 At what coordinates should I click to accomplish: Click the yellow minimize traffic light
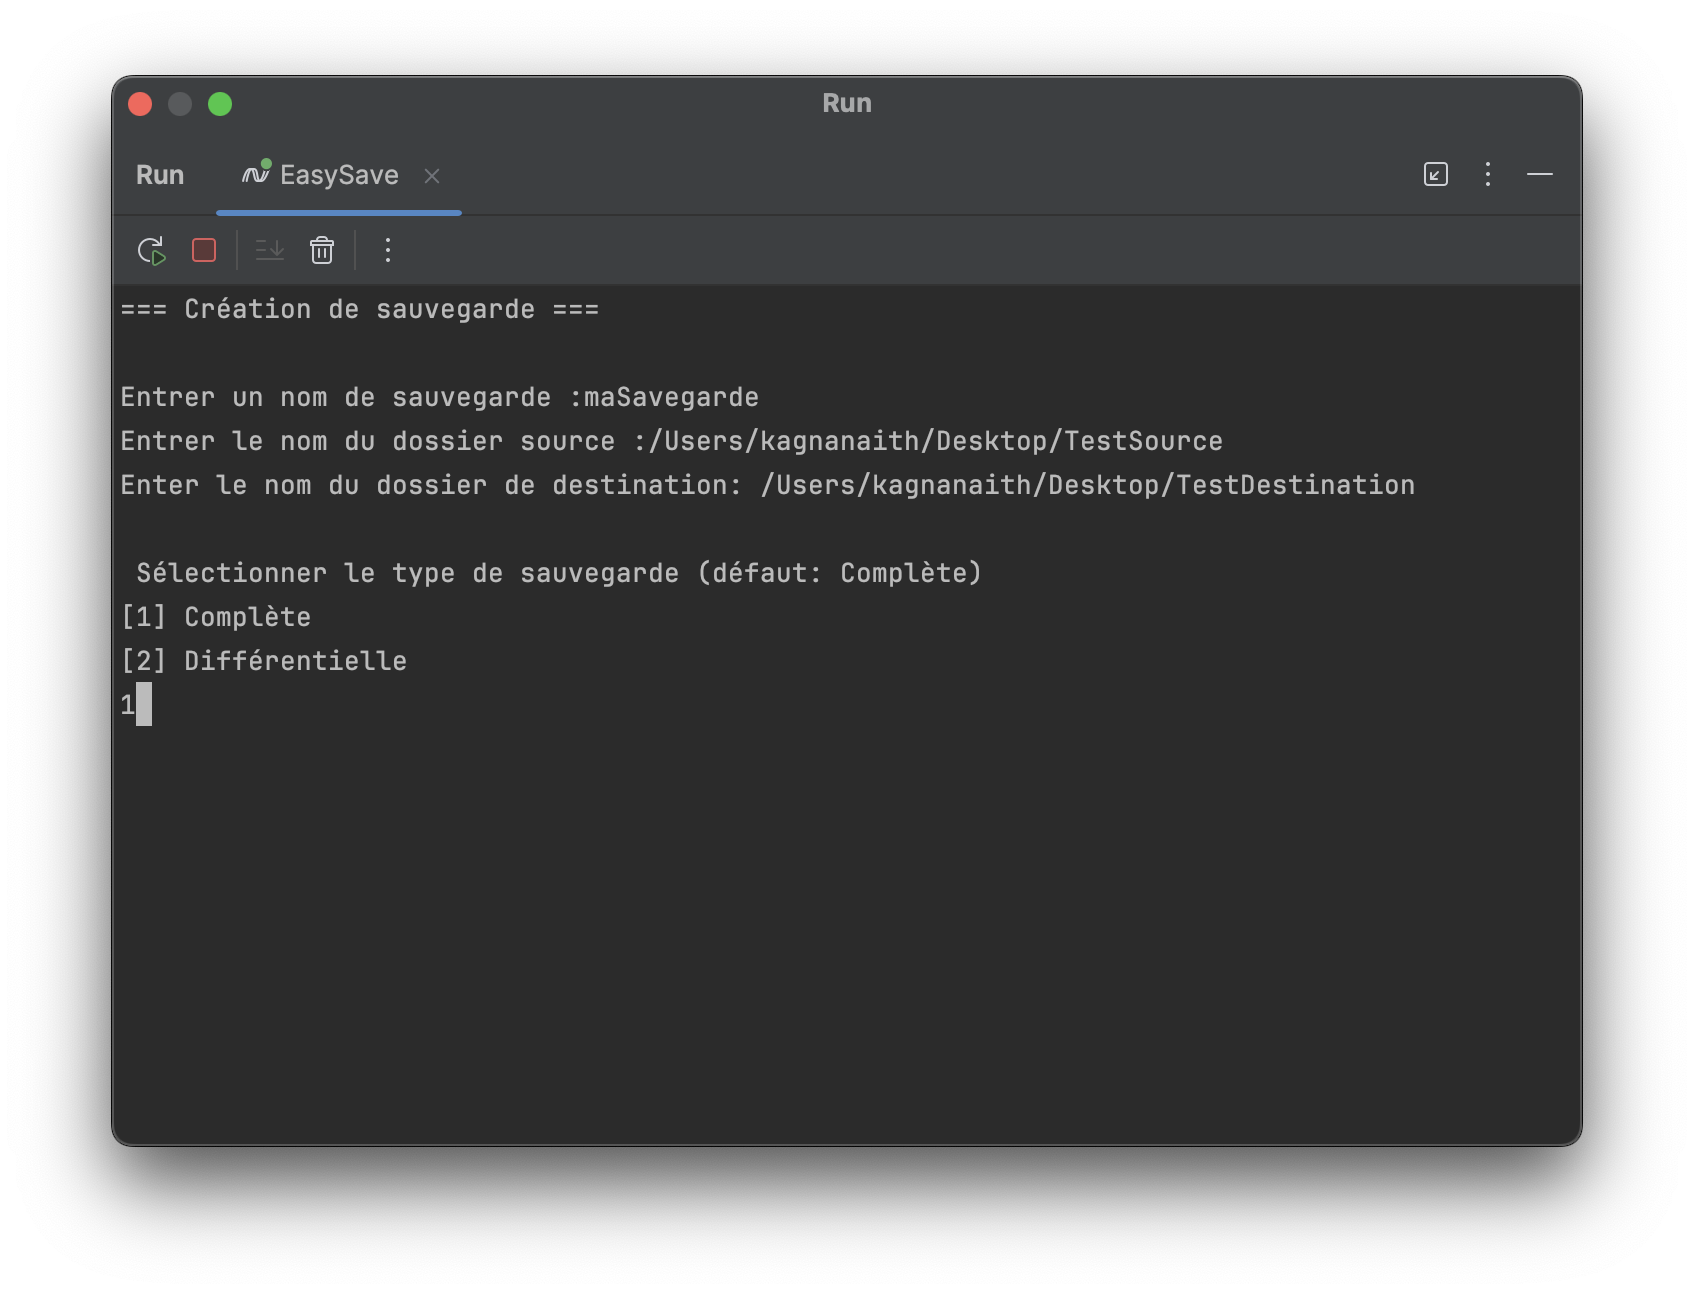[179, 103]
